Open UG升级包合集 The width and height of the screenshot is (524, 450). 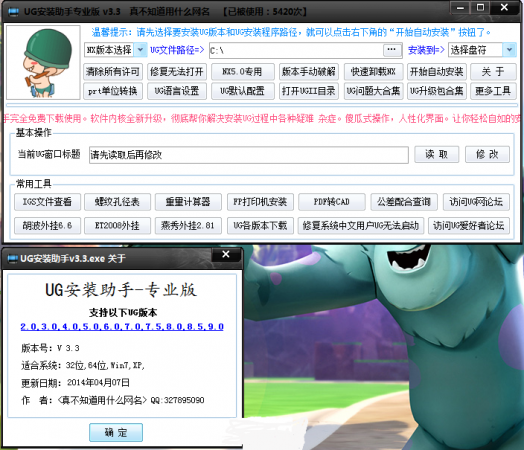click(437, 91)
